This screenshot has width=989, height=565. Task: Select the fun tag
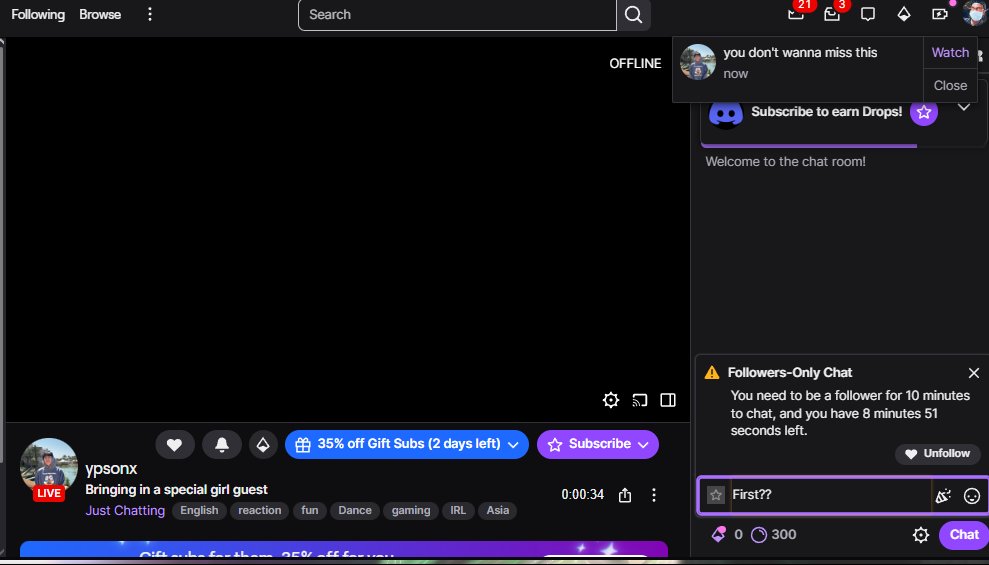[310, 510]
